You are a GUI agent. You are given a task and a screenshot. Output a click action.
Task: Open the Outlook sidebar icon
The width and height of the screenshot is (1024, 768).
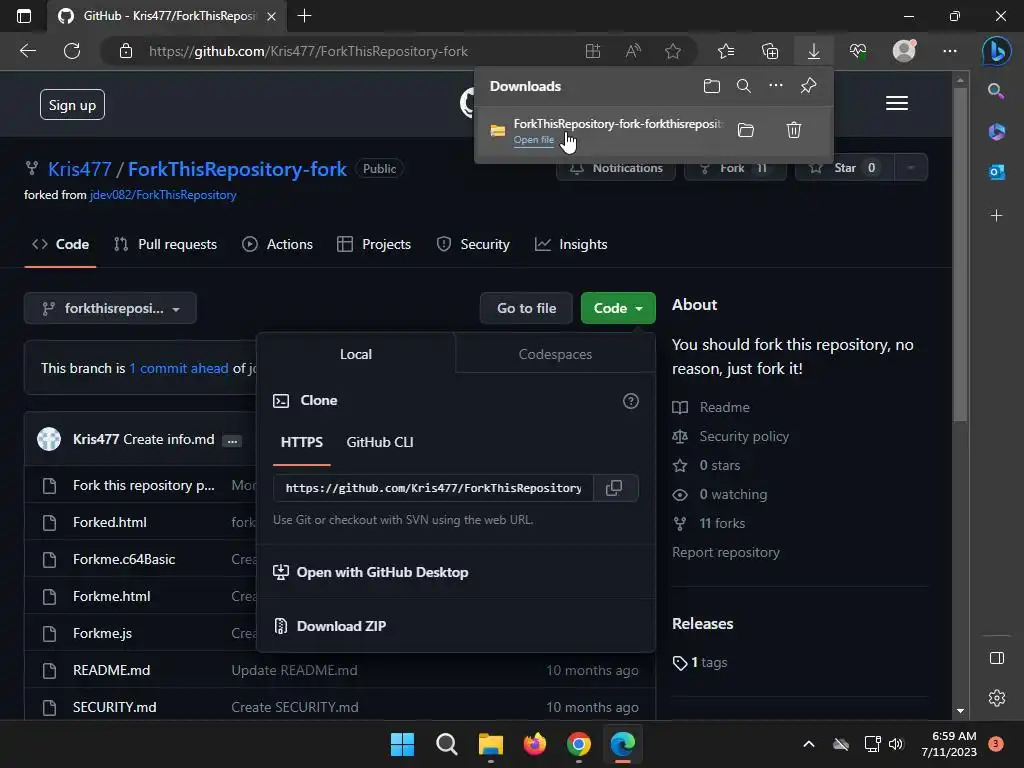996,172
